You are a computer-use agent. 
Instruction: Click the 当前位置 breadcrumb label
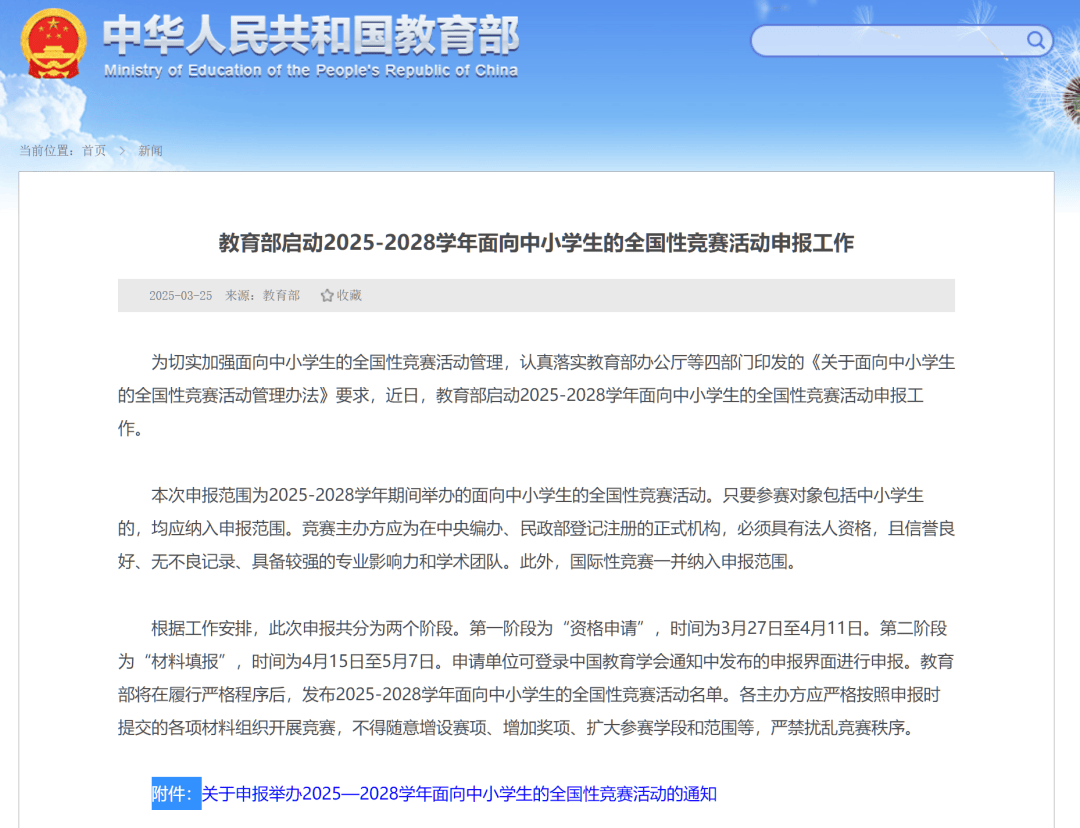46,151
